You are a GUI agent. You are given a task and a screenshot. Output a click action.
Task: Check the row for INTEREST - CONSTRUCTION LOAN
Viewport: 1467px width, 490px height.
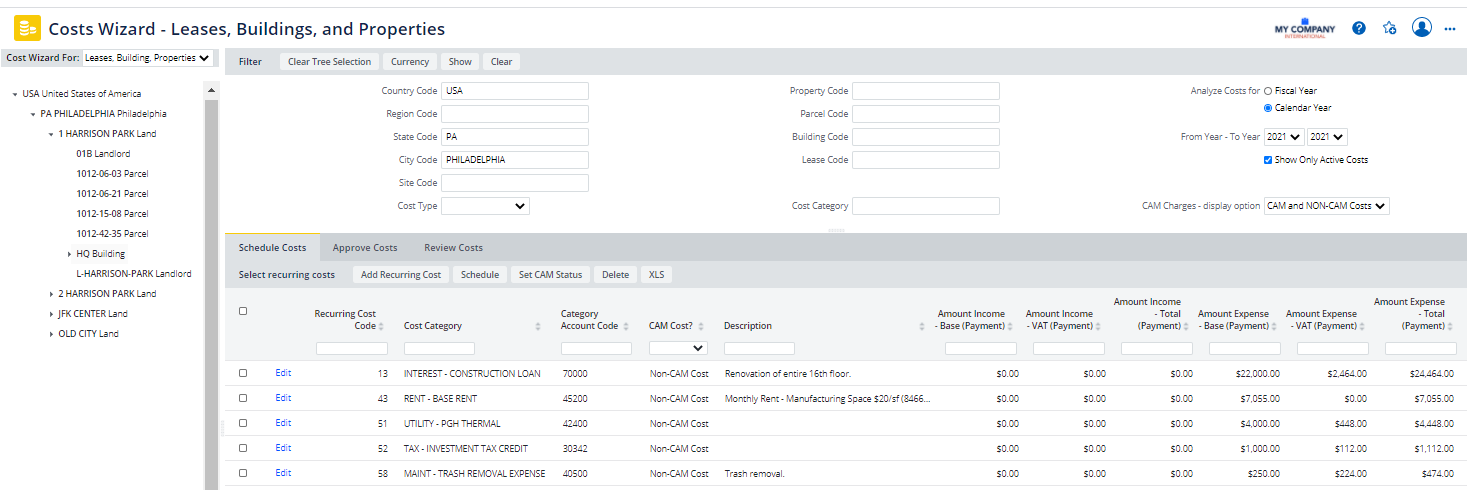click(243, 373)
